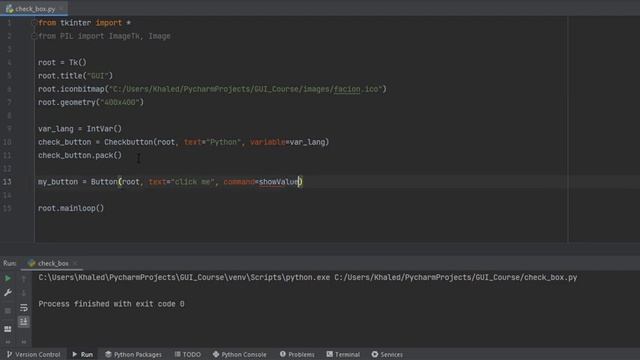Collapse the import block at line 1

coord(34,23)
